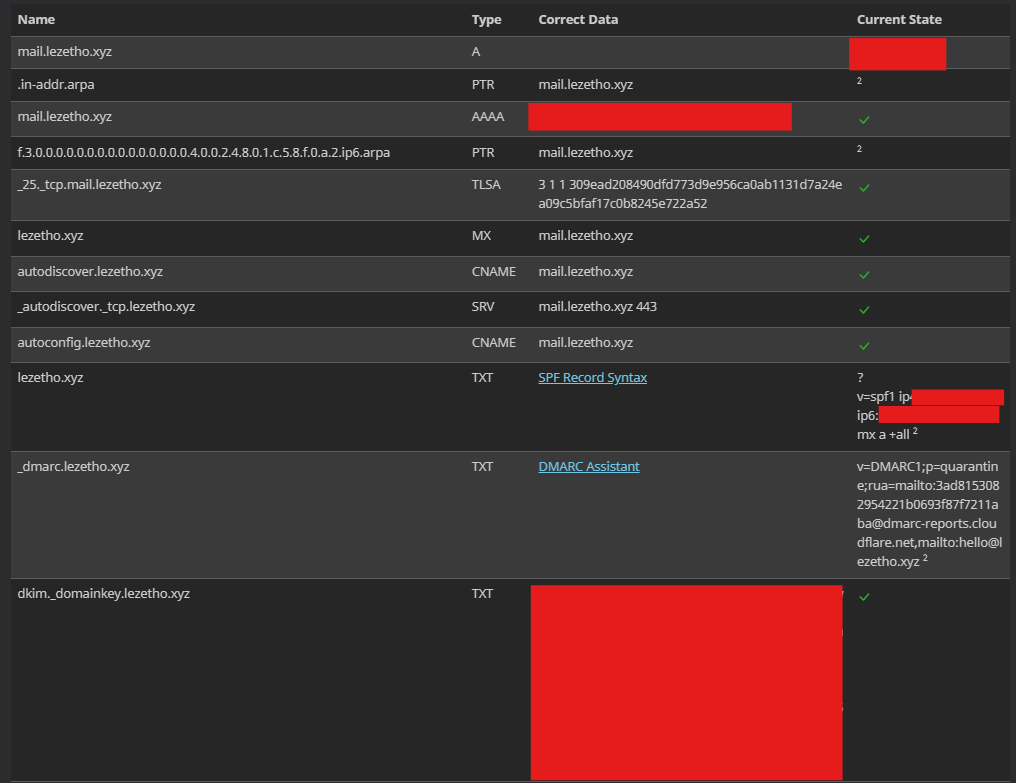Screen dimensions: 1016x783
Task: Click the dkim._domainkey.lezetho.xyz record name
Action: point(103,593)
